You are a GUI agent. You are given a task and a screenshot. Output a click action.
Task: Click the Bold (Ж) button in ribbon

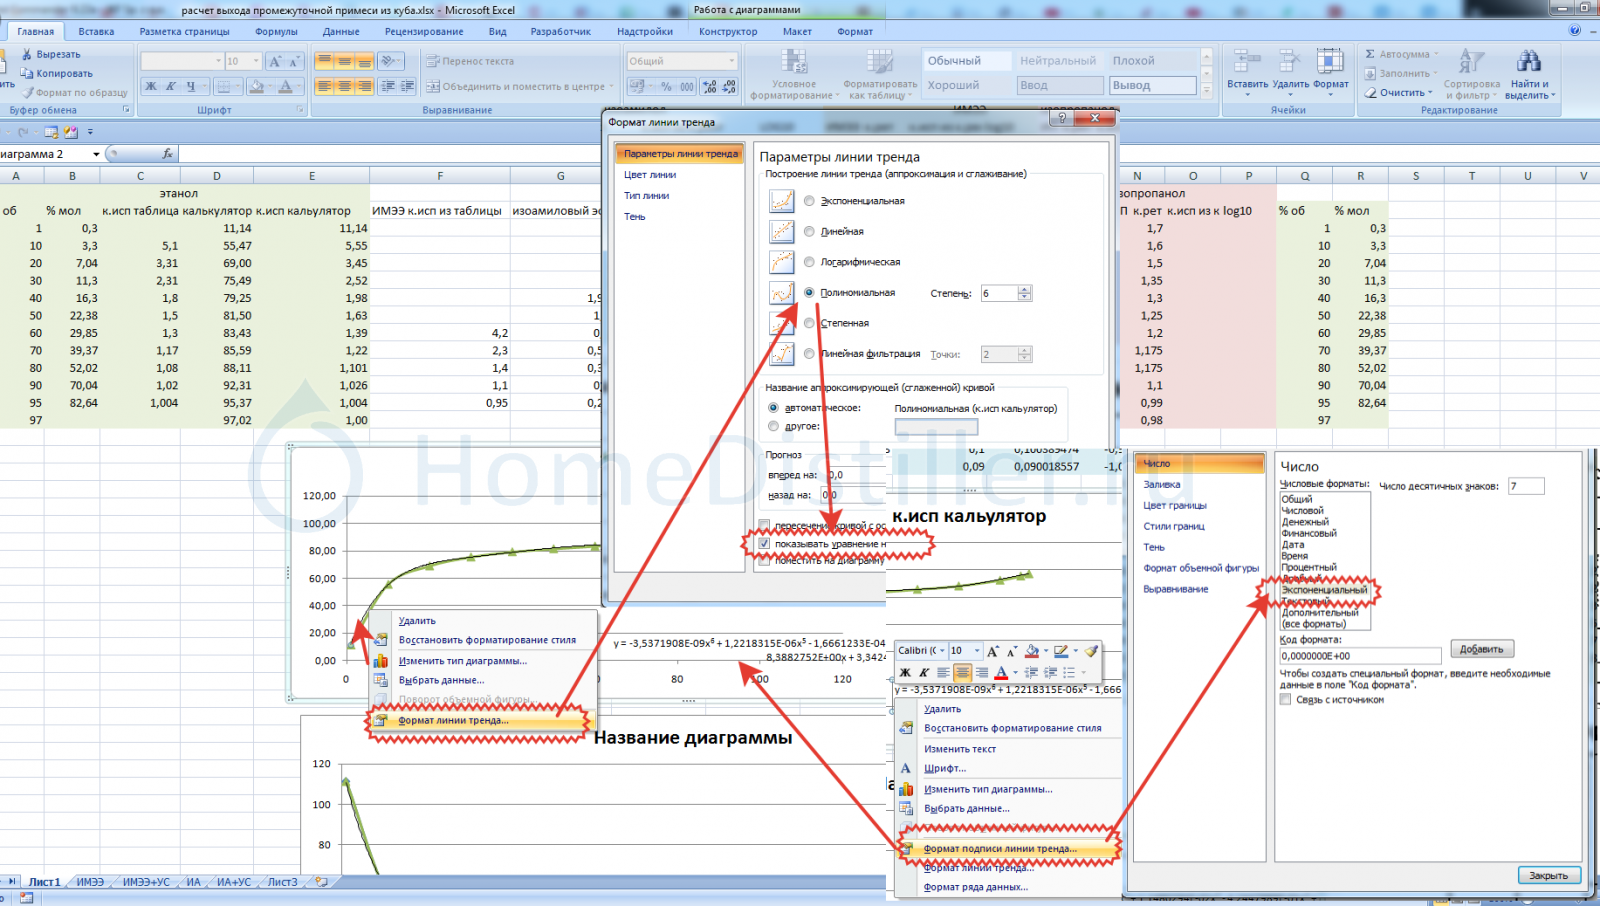[151, 87]
